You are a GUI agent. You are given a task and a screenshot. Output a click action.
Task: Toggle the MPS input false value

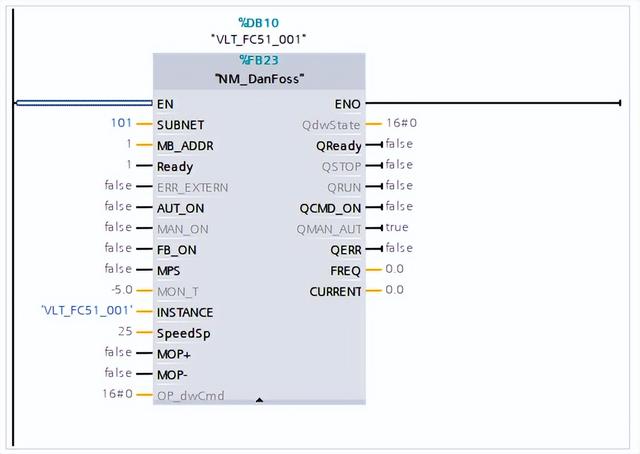(118, 269)
